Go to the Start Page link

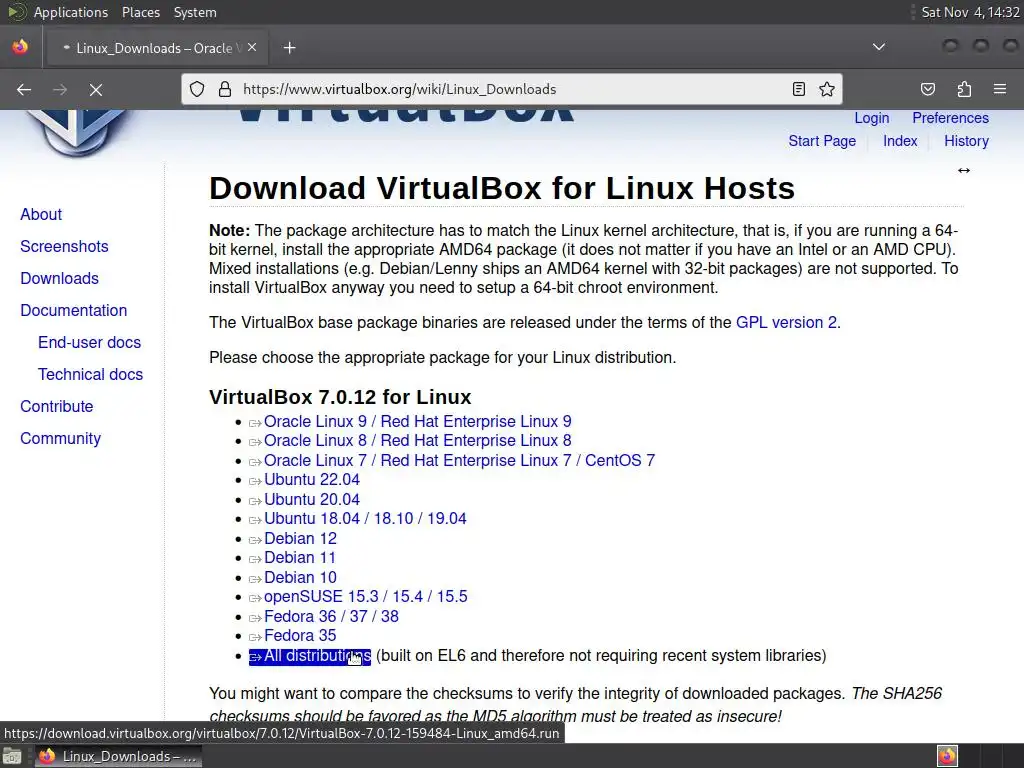pyautogui.click(x=822, y=141)
